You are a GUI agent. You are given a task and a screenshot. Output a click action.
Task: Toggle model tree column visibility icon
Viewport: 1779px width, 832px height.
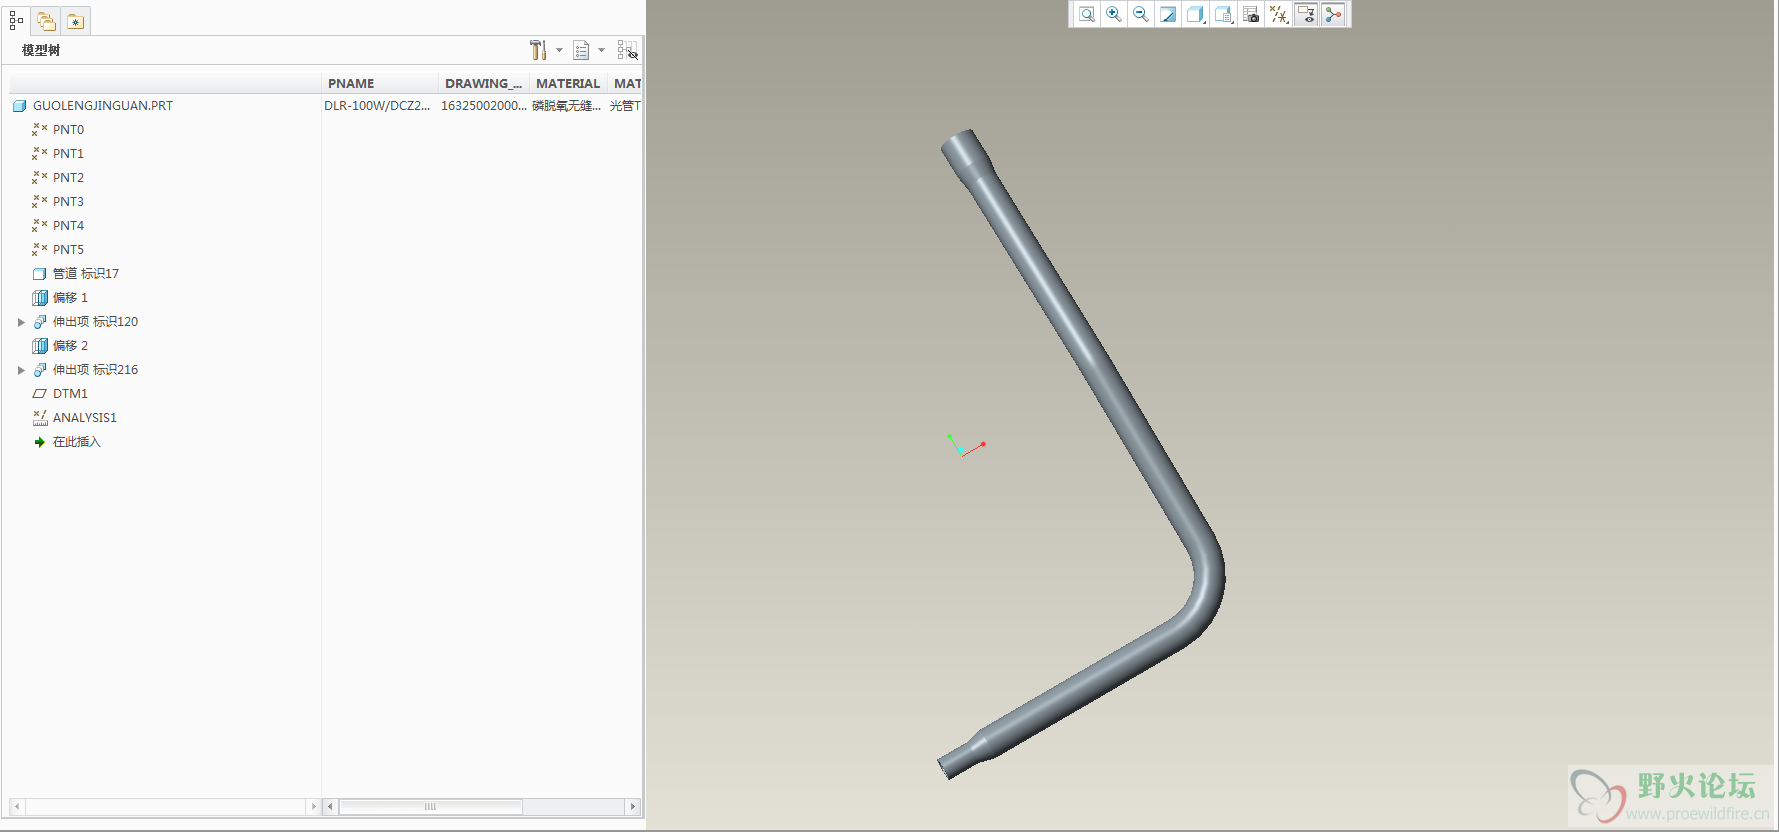coord(627,50)
